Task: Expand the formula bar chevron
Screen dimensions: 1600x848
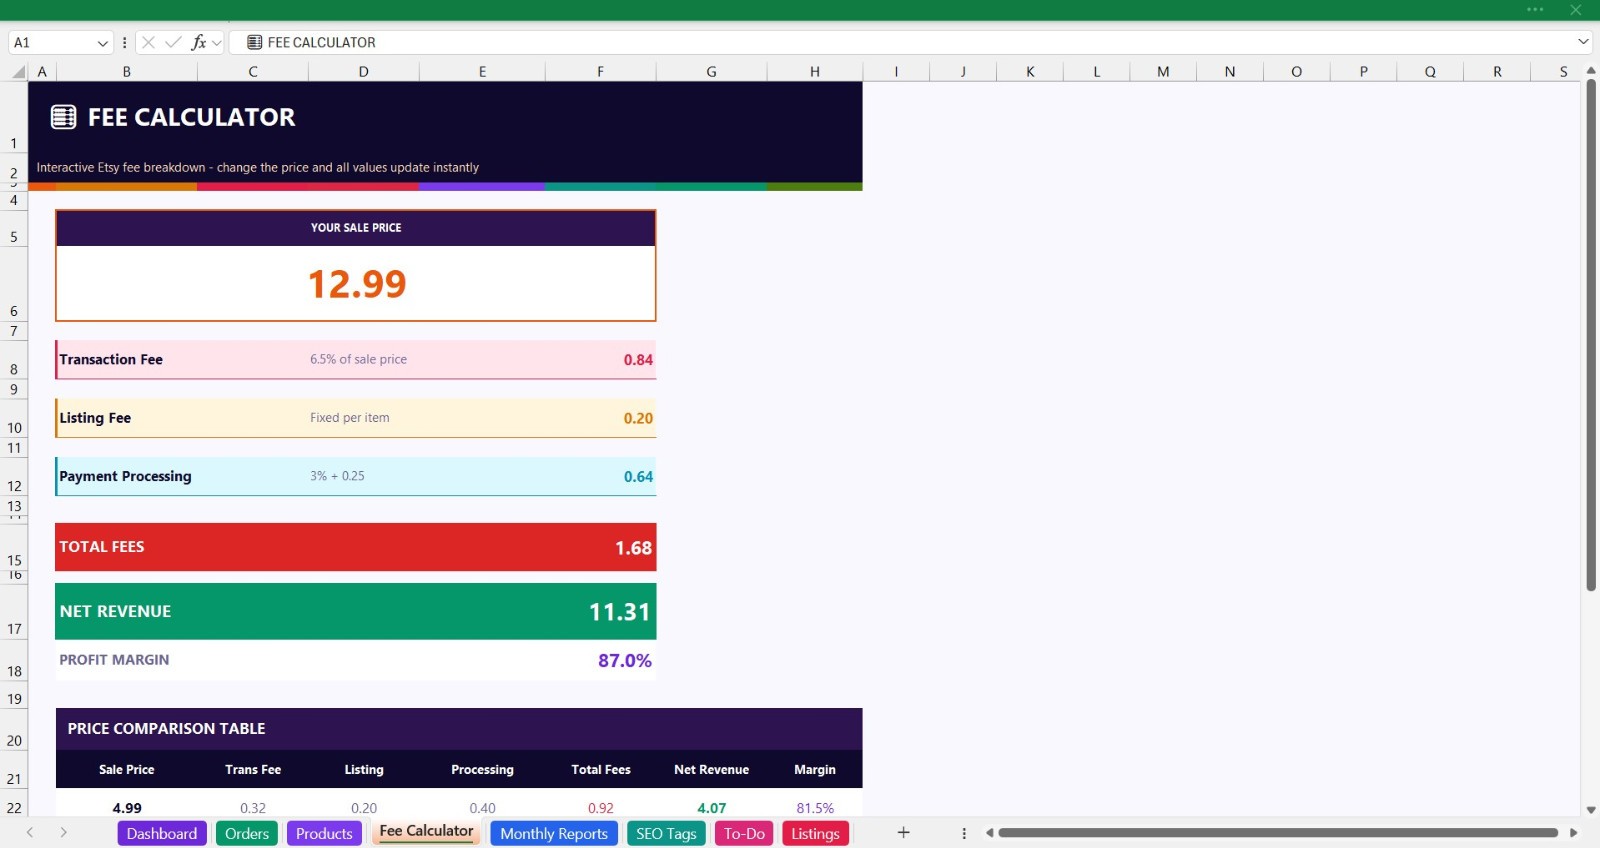Action: (x=1583, y=42)
